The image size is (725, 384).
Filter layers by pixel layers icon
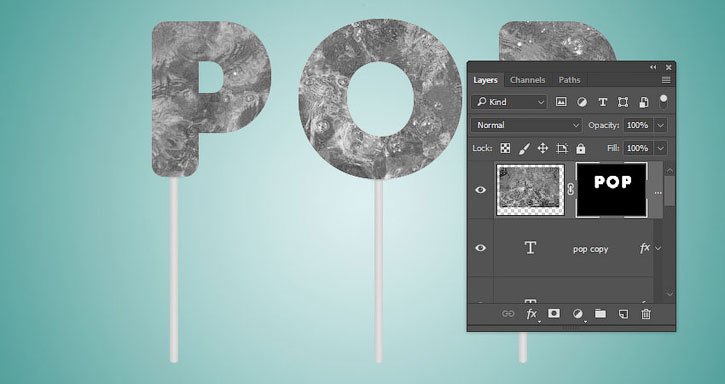tap(561, 102)
